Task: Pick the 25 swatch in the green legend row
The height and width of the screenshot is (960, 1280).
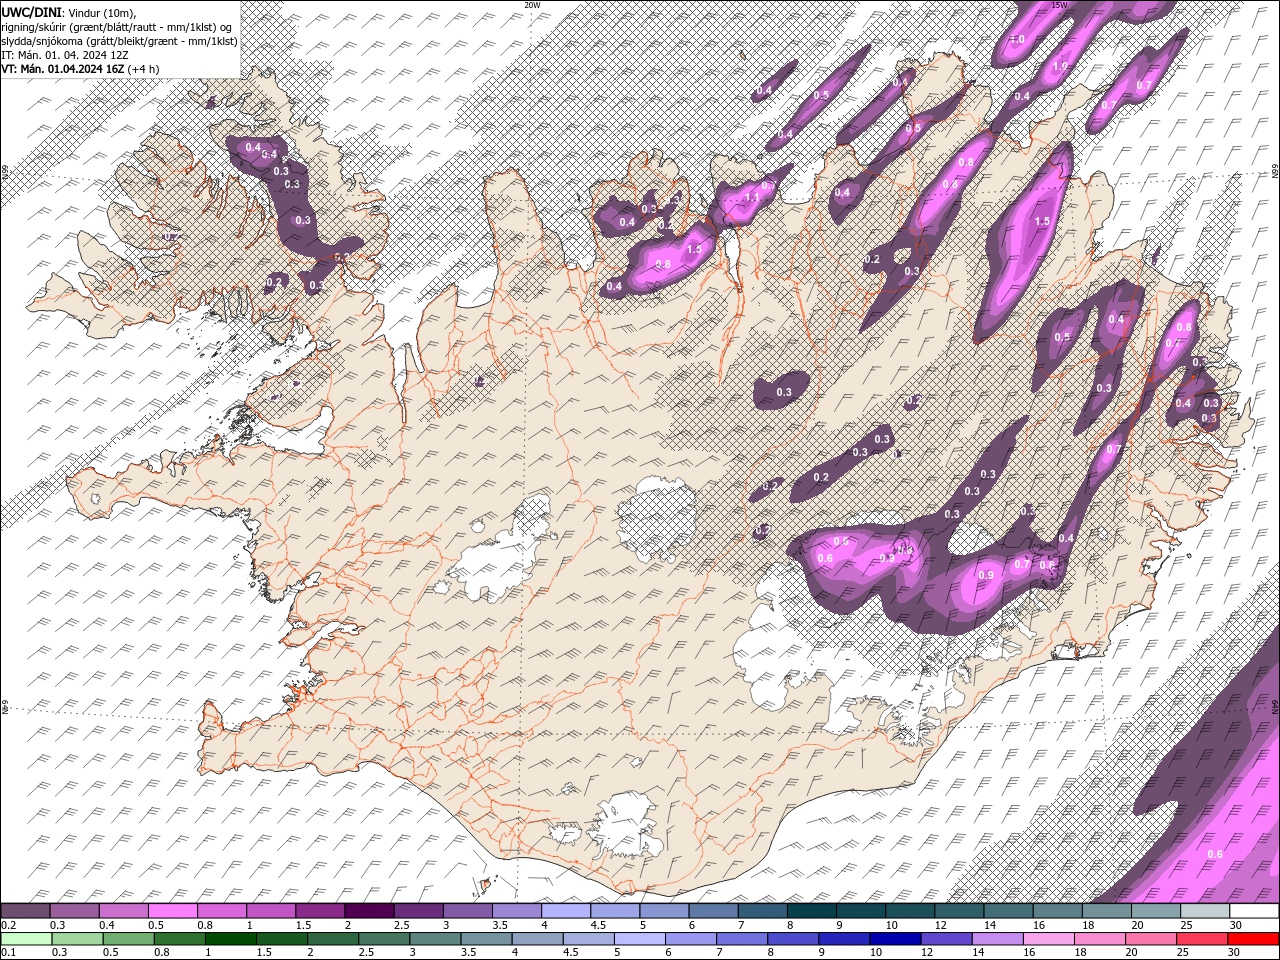Action: coord(1200,938)
